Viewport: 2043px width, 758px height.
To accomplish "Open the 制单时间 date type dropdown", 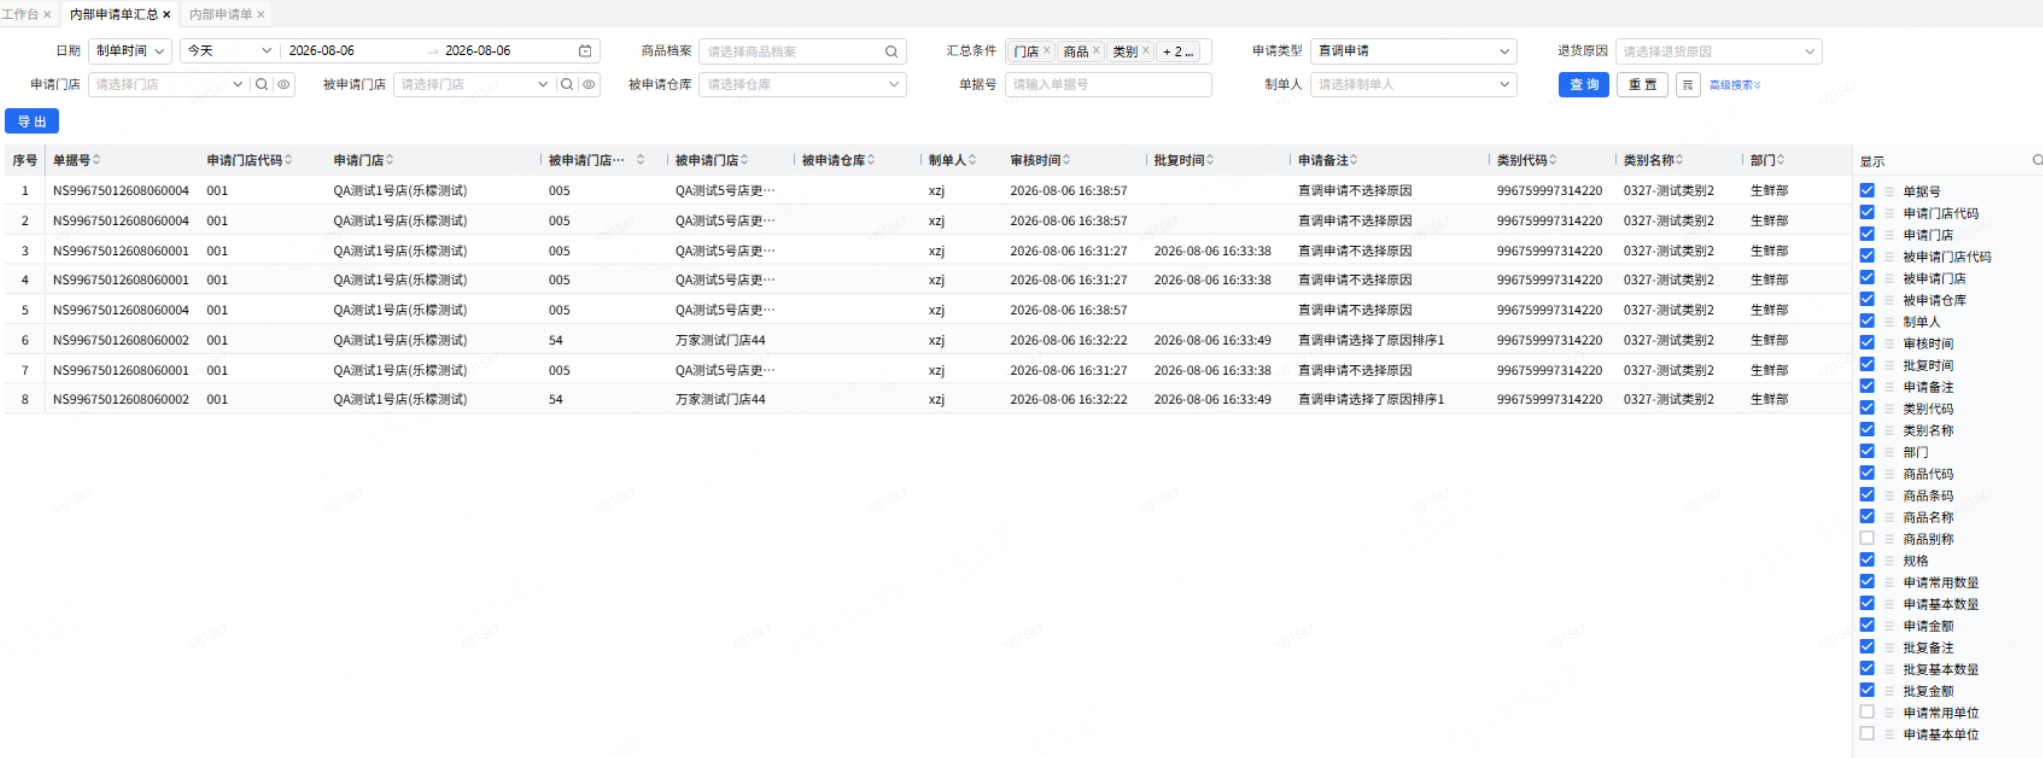I will point(131,51).
